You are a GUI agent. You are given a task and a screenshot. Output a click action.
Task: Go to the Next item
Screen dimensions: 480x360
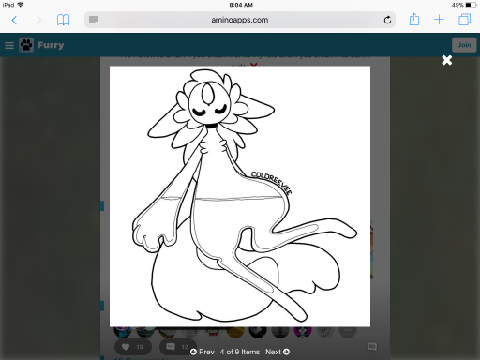(x=278, y=352)
